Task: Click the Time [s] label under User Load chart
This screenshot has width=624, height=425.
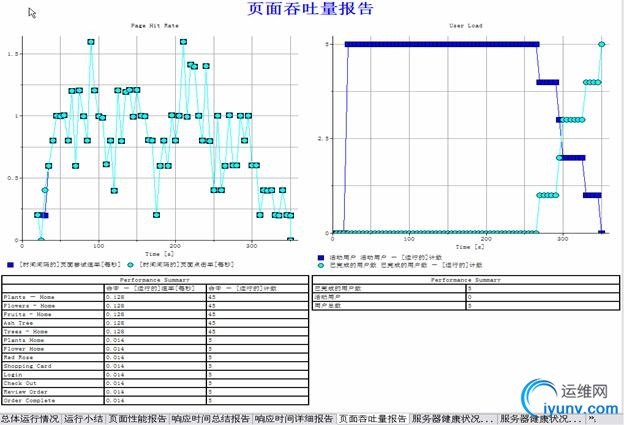Action: point(470,247)
